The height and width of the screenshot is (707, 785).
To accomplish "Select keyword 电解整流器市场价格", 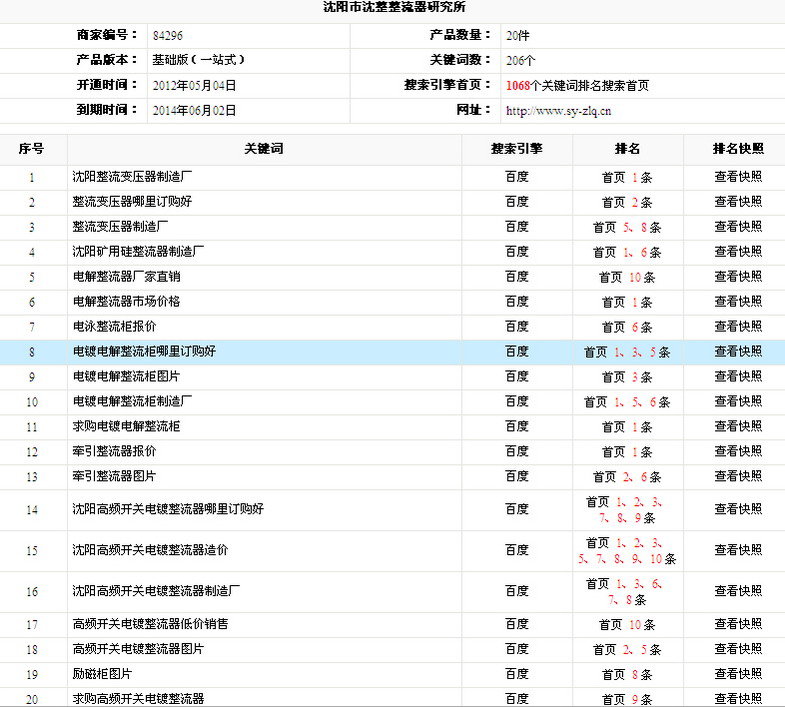I will pos(126,302).
